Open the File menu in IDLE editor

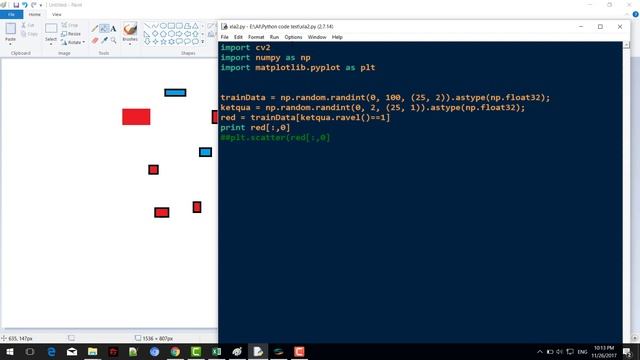pos(224,37)
